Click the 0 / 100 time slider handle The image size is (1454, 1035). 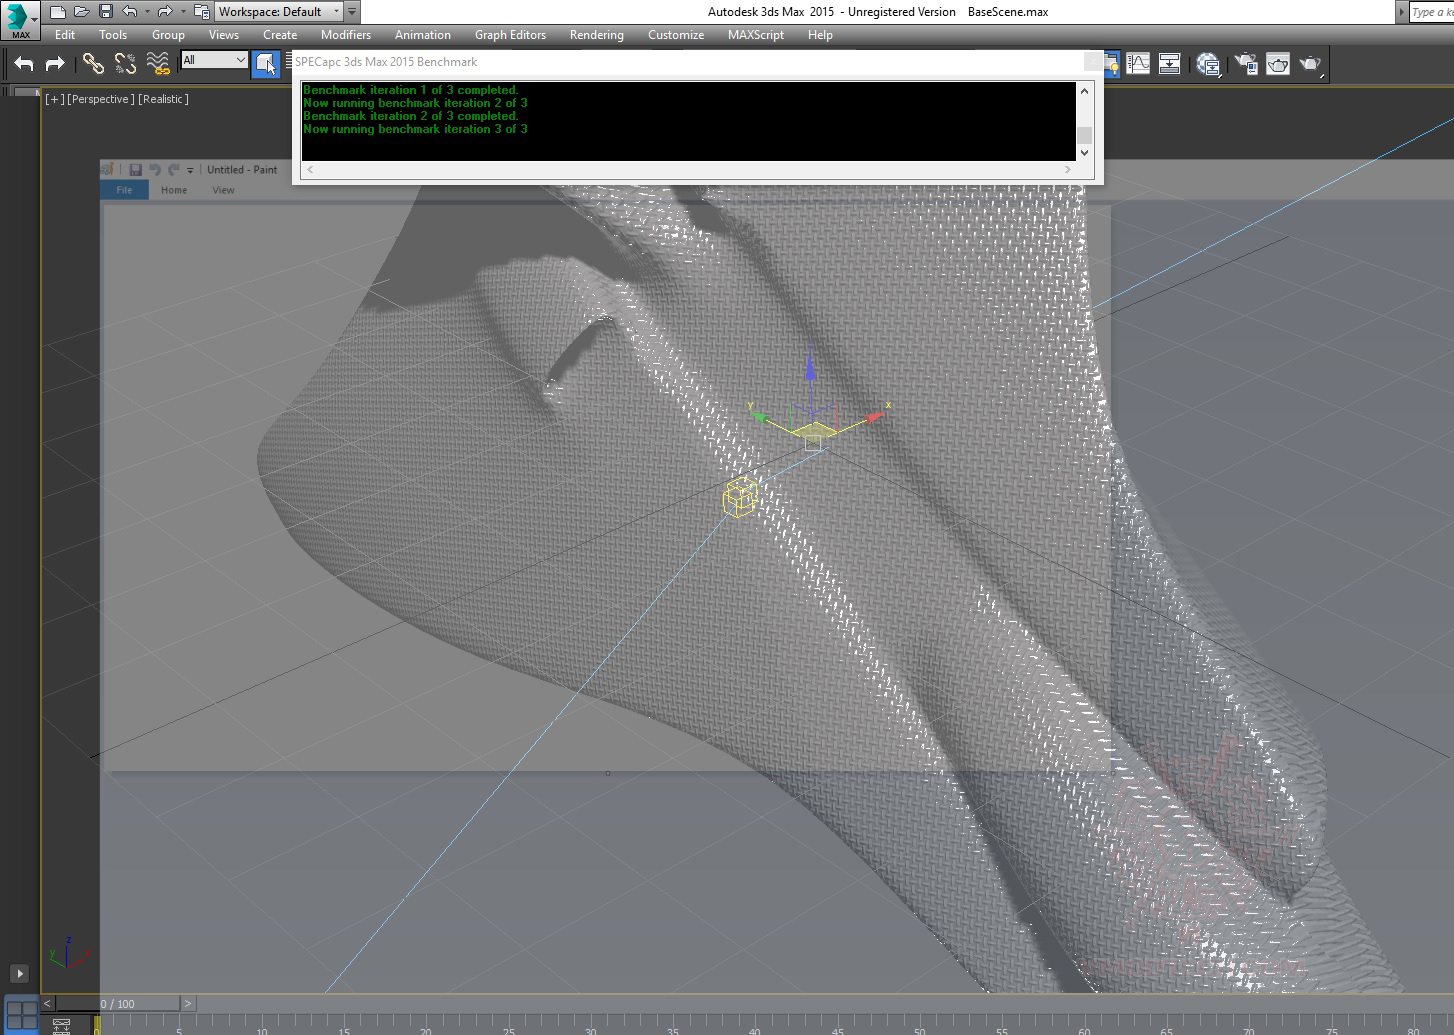pyautogui.click(x=117, y=1003)
